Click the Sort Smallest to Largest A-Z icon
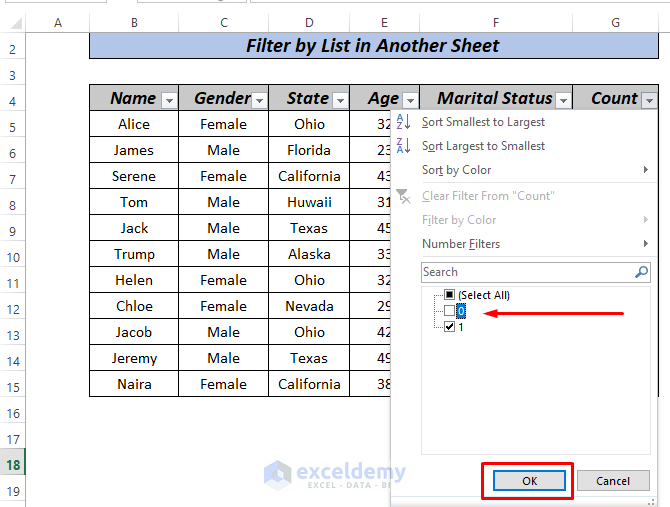 click(x=403, y=122)
